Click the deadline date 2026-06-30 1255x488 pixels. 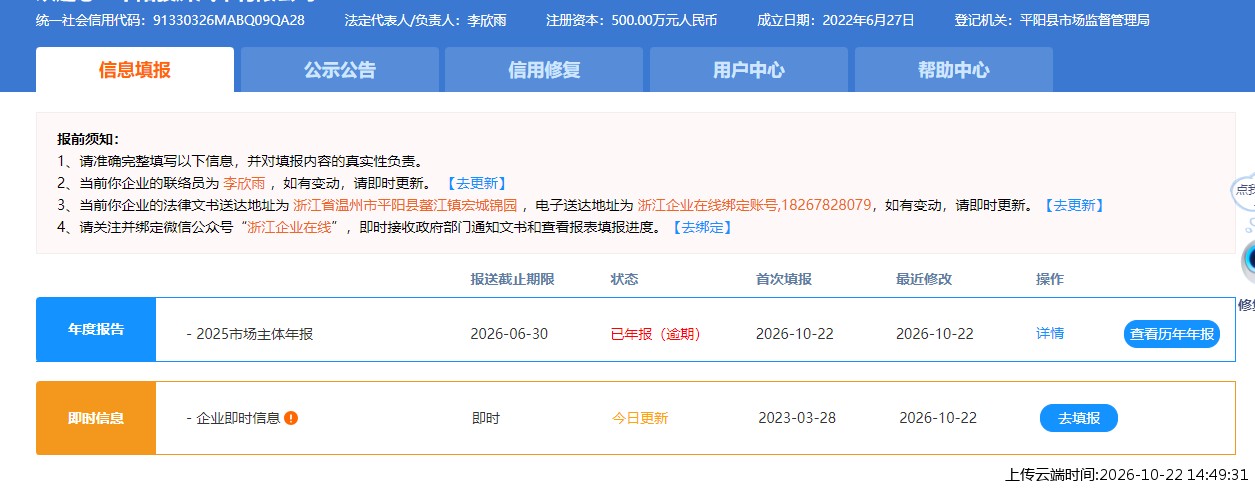click(x=509, y=334)
